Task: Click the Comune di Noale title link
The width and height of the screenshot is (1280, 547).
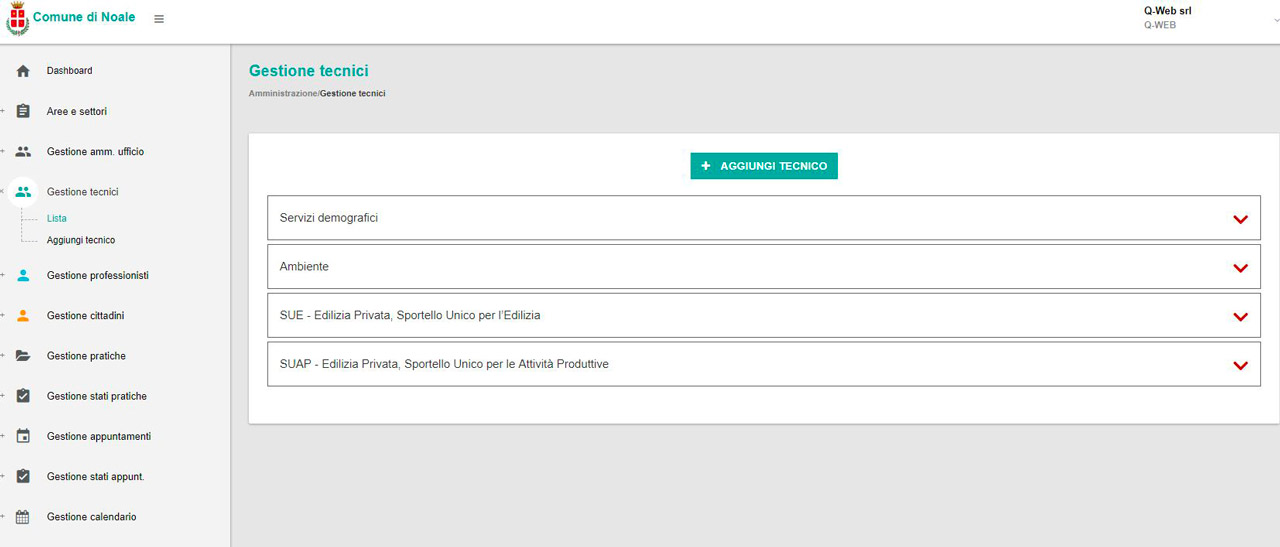Action: [x=84, y=17]
